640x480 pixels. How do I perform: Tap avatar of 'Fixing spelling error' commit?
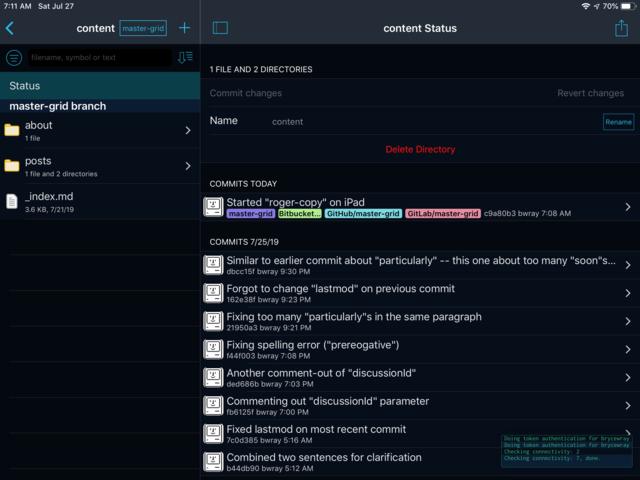click(213, 349)
